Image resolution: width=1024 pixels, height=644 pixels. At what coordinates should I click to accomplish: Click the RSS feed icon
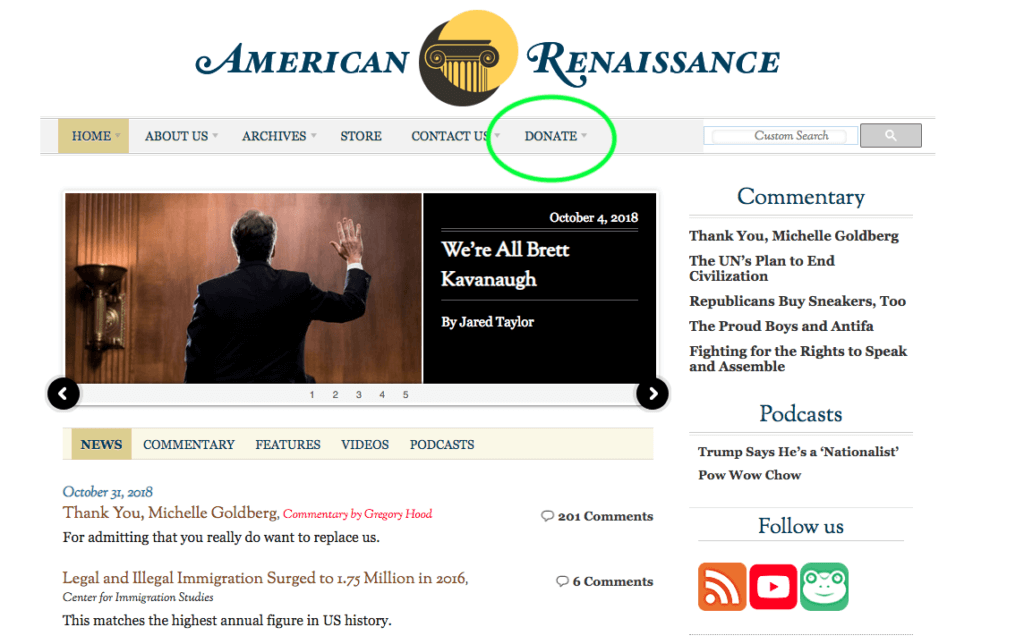click(722, 587)
